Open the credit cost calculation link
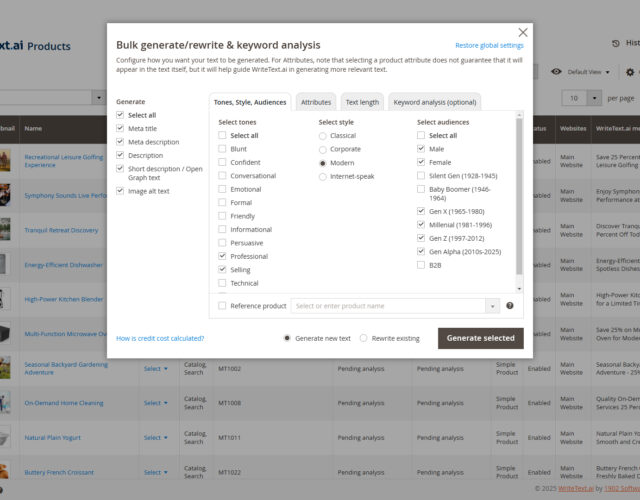 pos(160,339)
